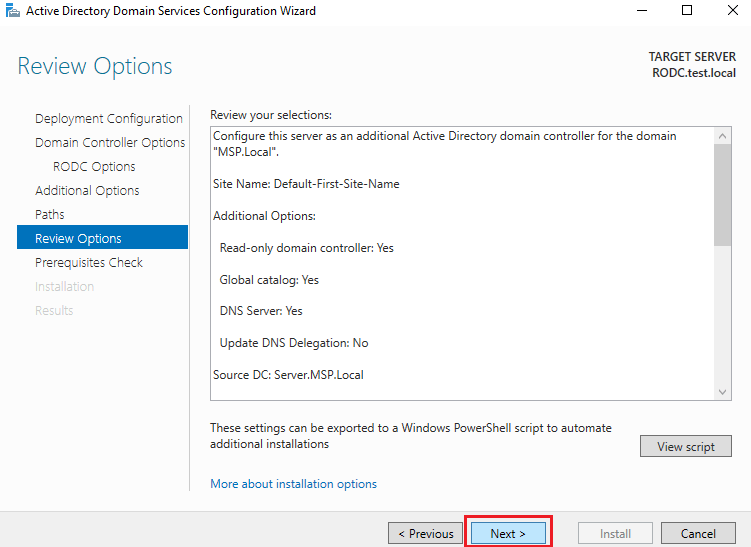
Task: Go back with the Previous button
Action: [426, 533]
